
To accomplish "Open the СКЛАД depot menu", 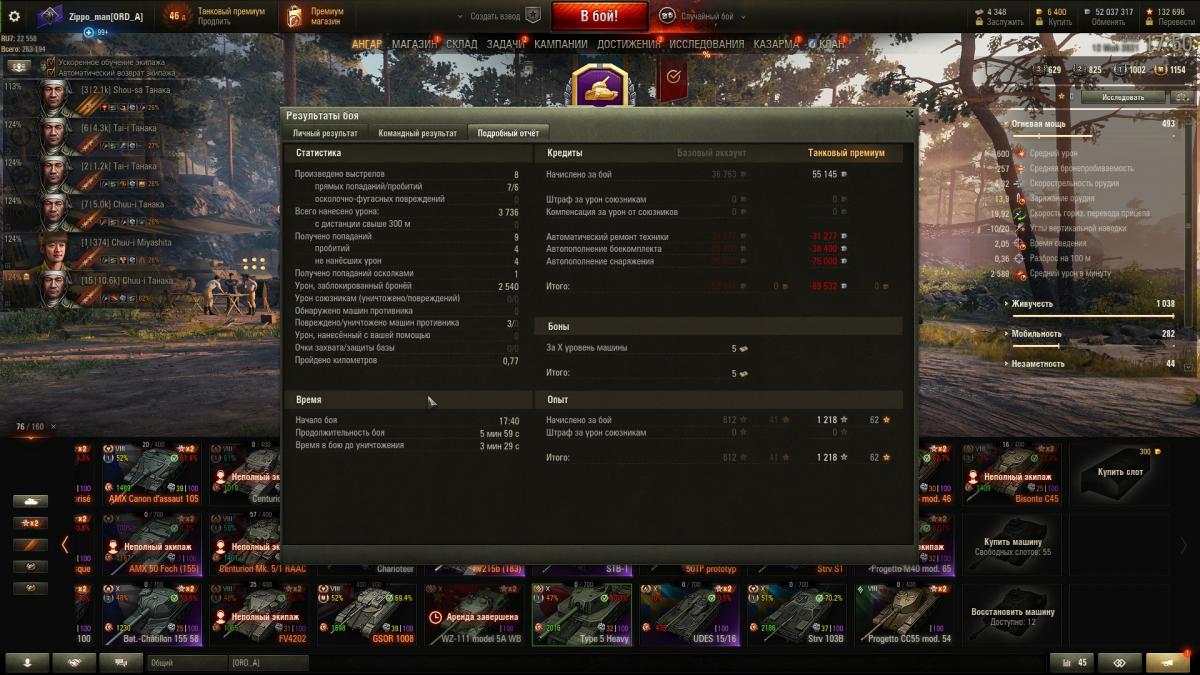I will [462, 44].
